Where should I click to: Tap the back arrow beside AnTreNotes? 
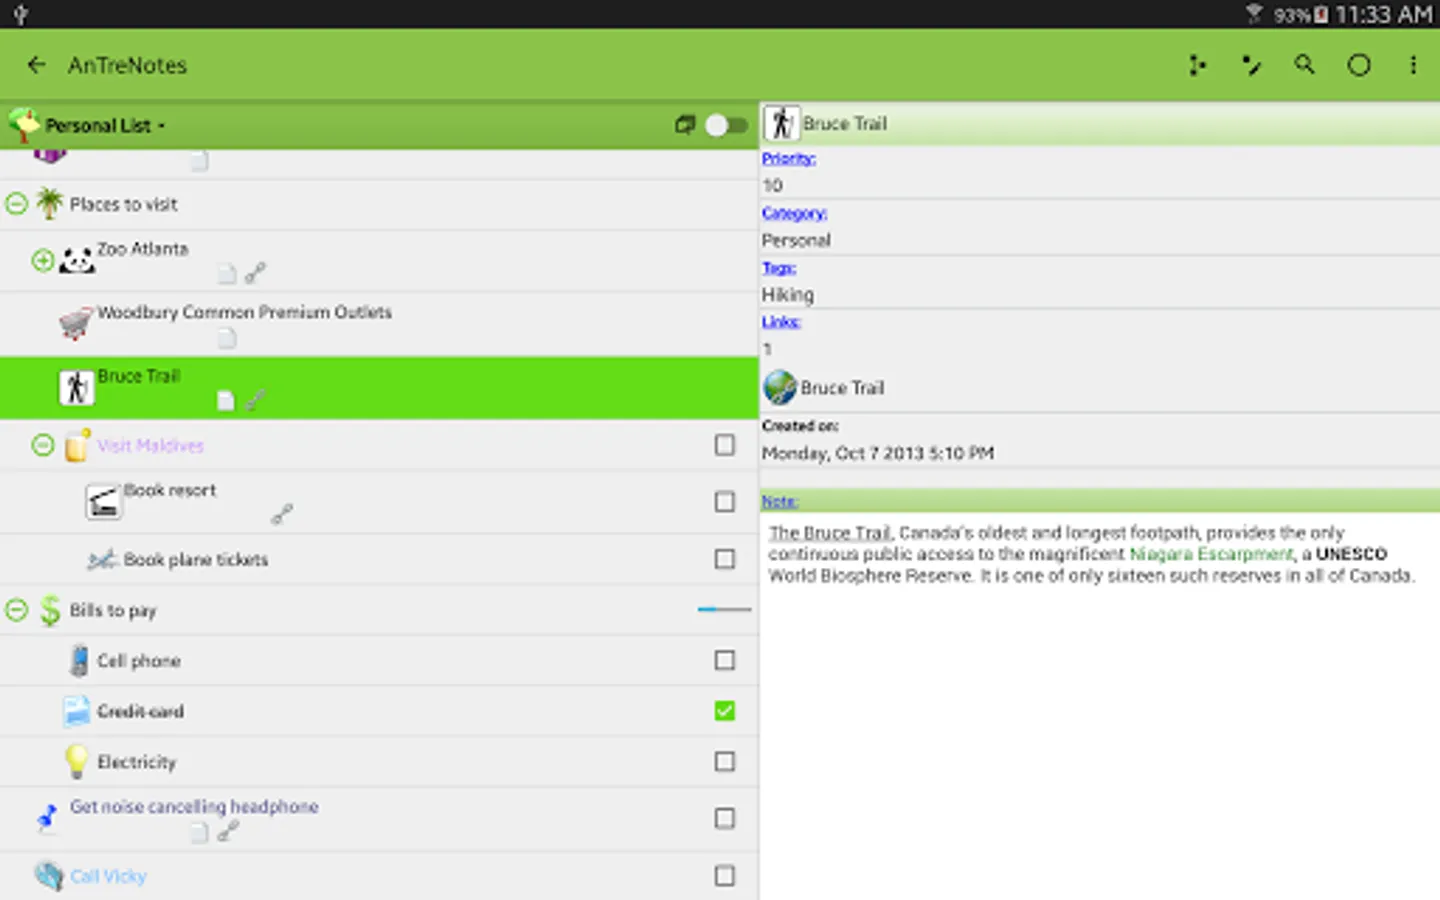tap(37, 65)
